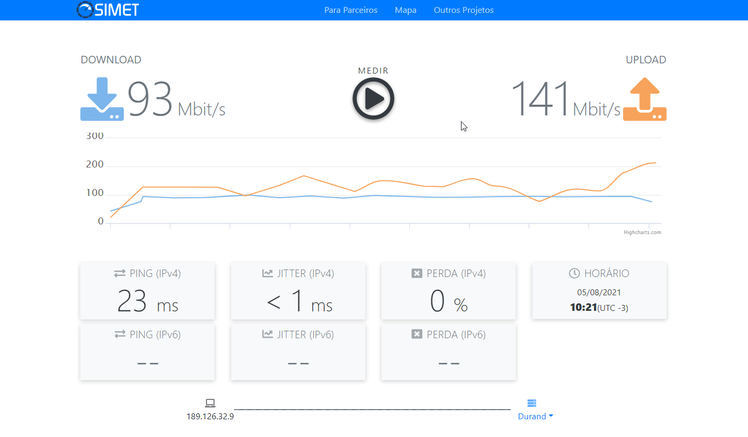Click the 93 Mbit/s download speed
748x437 pixels.
[x=177, y=99]
